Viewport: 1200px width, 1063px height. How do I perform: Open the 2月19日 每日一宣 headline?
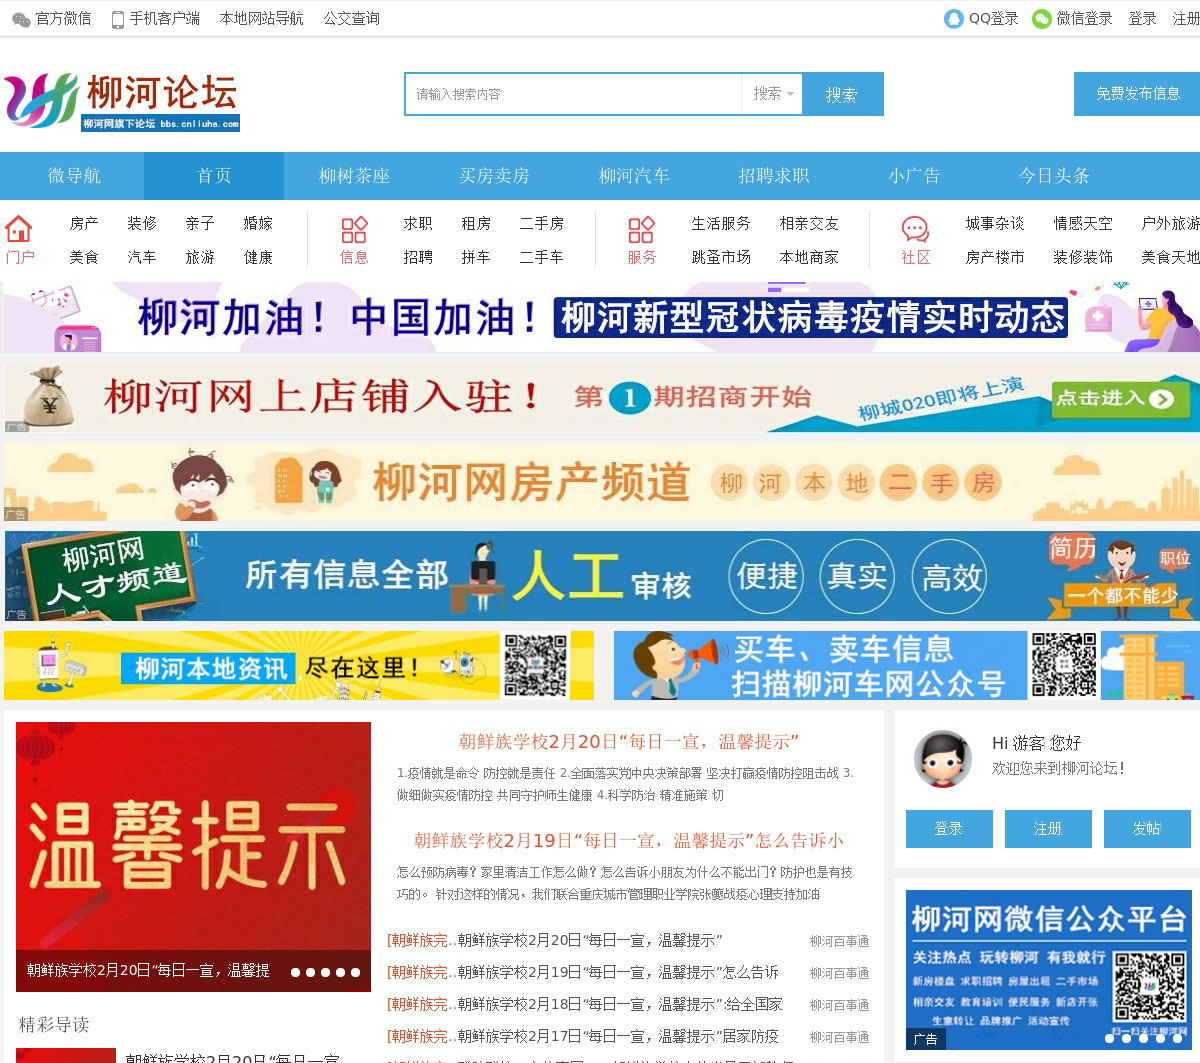click(629, 841)
